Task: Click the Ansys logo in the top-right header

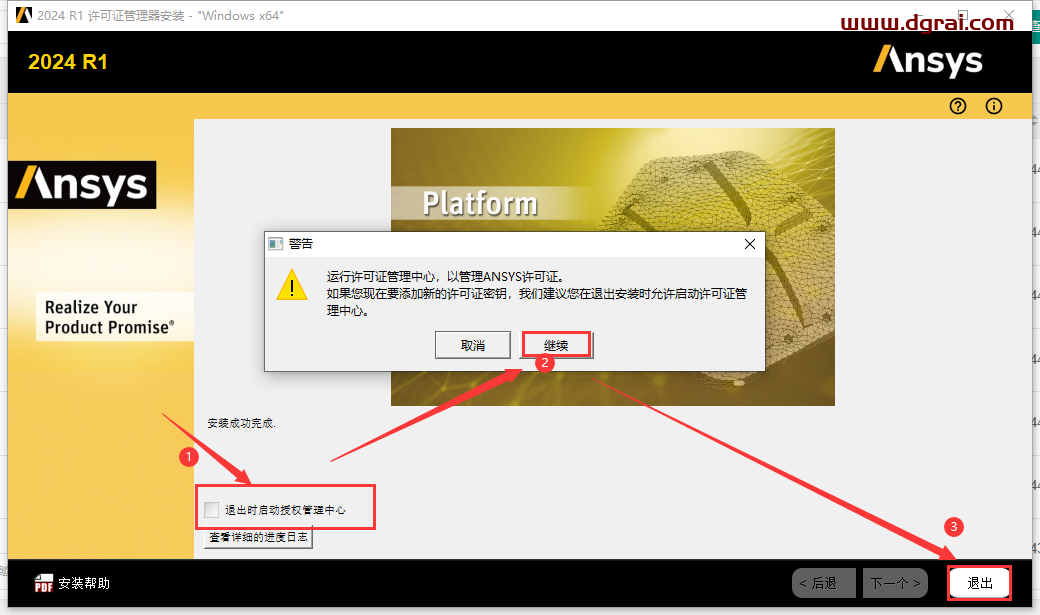Action: pos(927,60)
